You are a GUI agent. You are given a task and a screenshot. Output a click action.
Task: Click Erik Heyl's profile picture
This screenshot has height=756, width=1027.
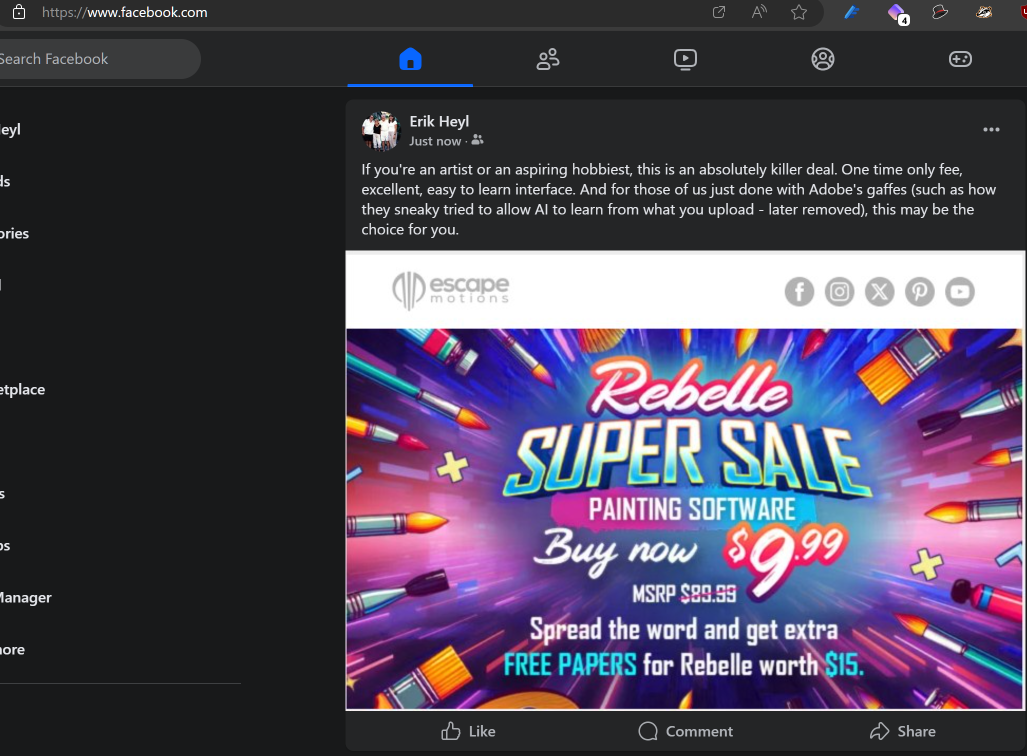click(x=381, y=130)
